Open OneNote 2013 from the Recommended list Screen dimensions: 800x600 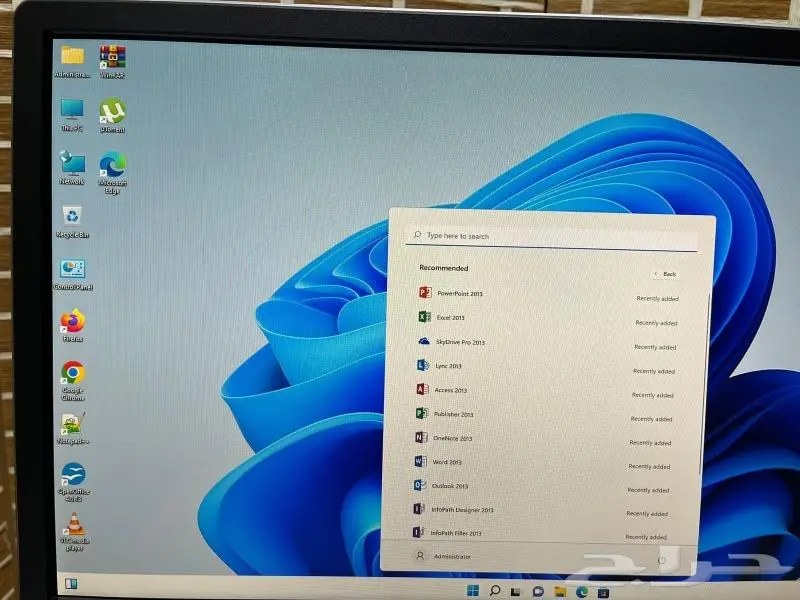[x=542, y=439]
